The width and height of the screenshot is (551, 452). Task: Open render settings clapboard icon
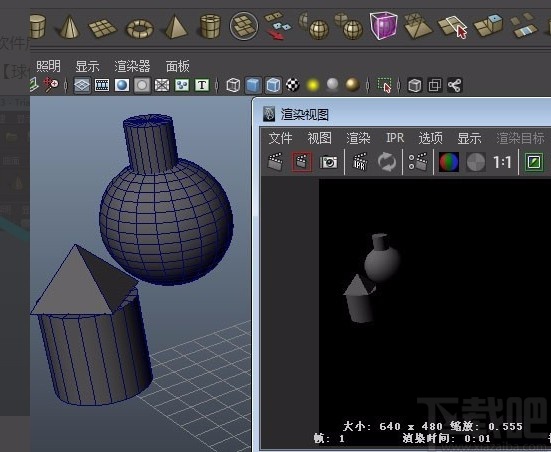click(x=418, y=162)
